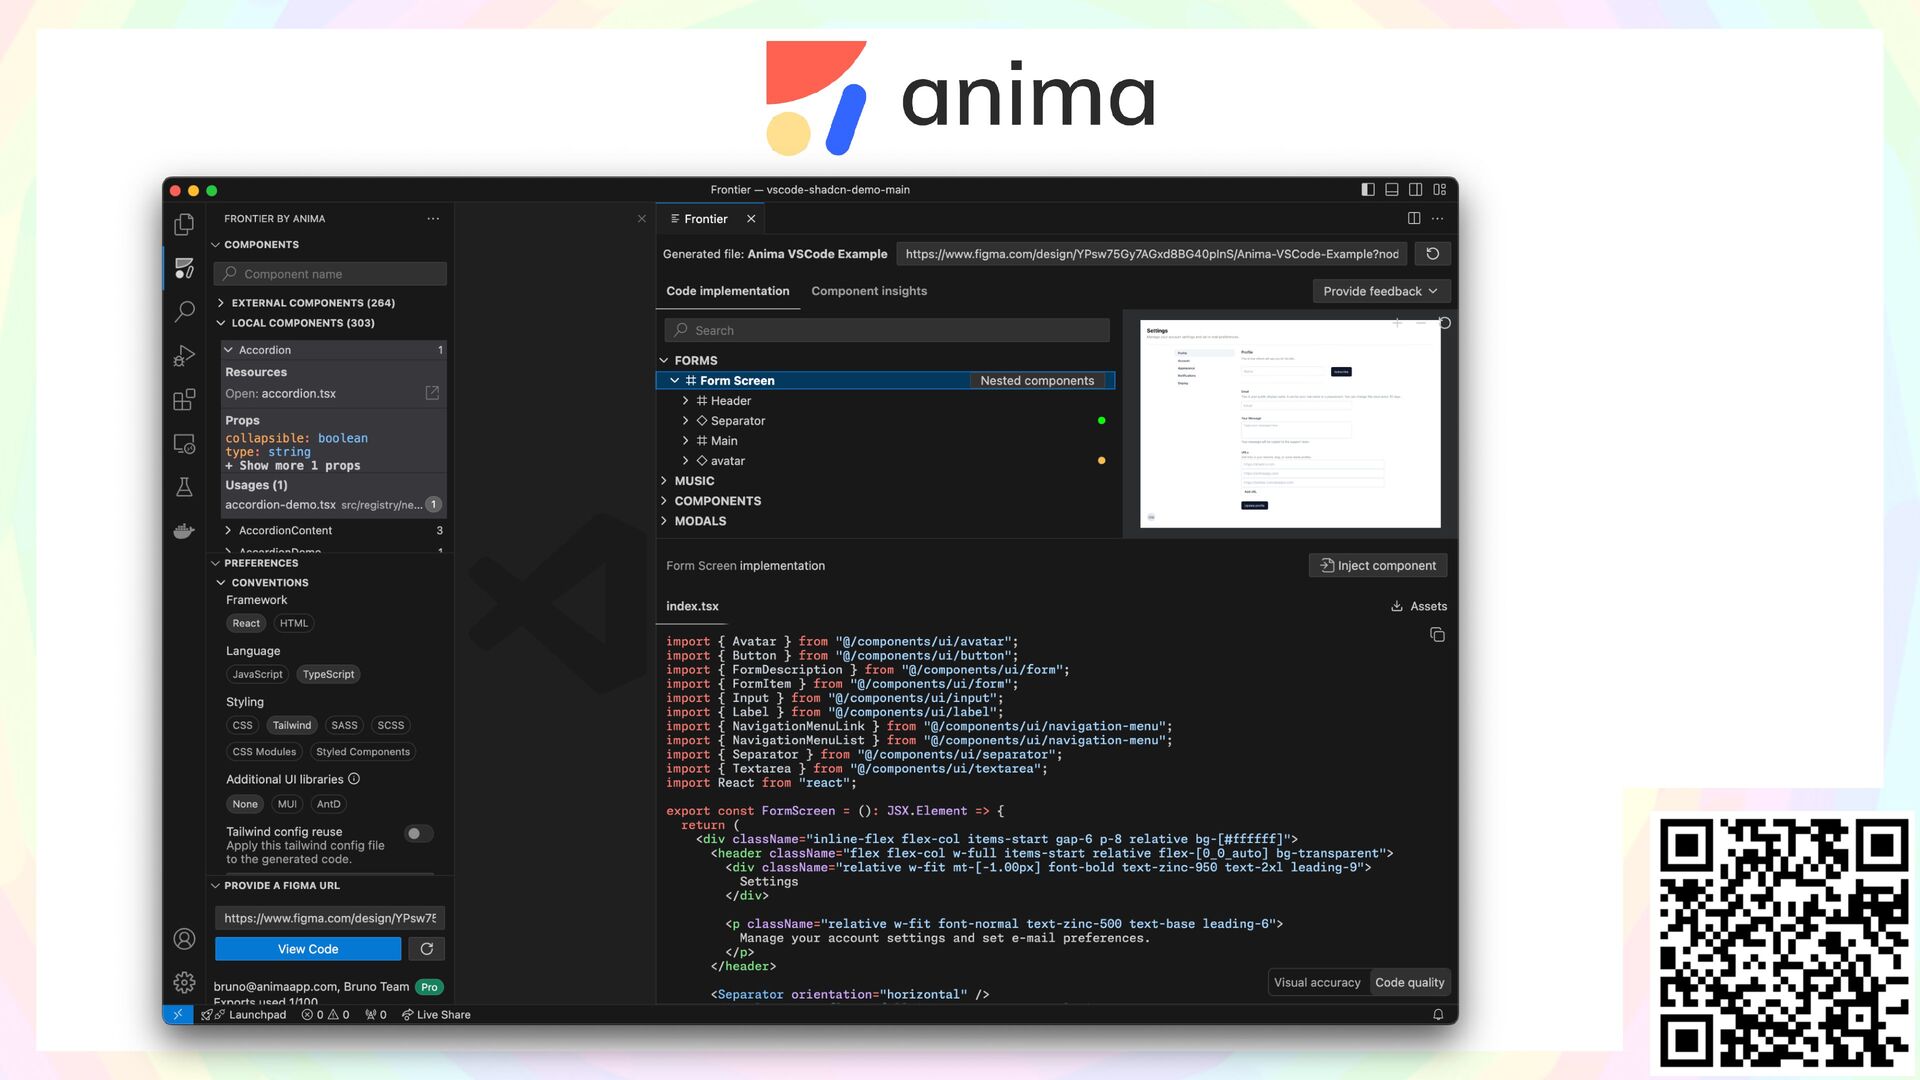Viewport: 1920px width, 1080px height.
Task: Open Run and Debug view
Action: coord(184,355)
